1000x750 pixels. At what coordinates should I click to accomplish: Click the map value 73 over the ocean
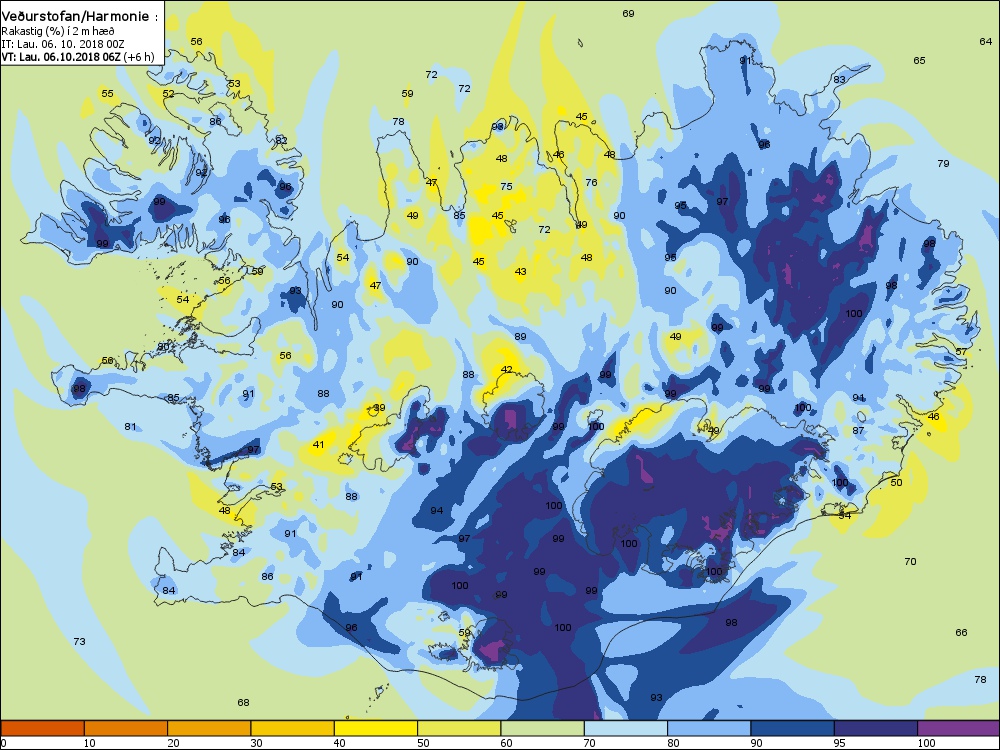coord(79,642)
